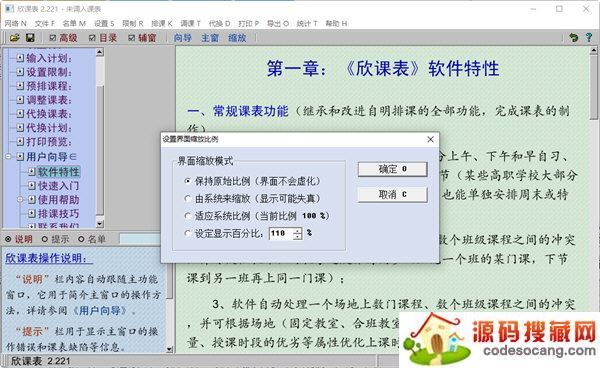Image resolution: width=600 pixels, height=368 pixels.
Task: Click the document icon beside 快速入门
Action: click(32, 186)
